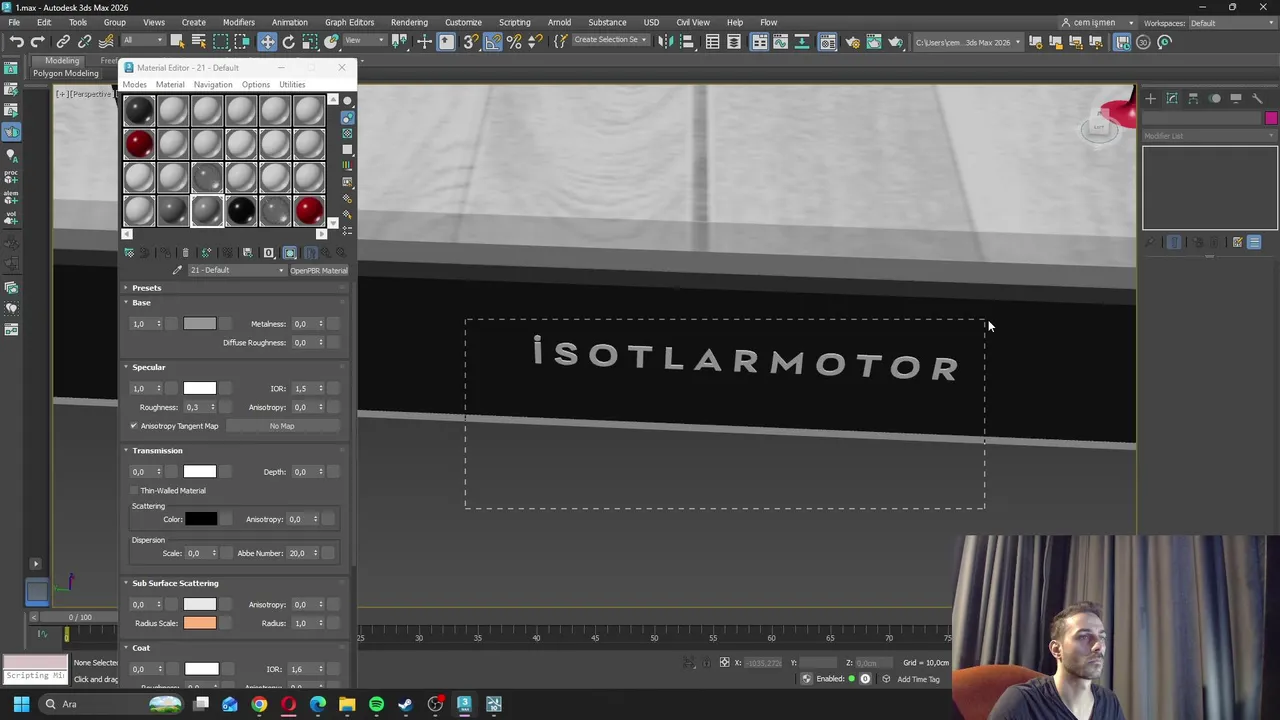Click Put to Library save icon
Screen dimensions: 1280x720
pos(247,253)
